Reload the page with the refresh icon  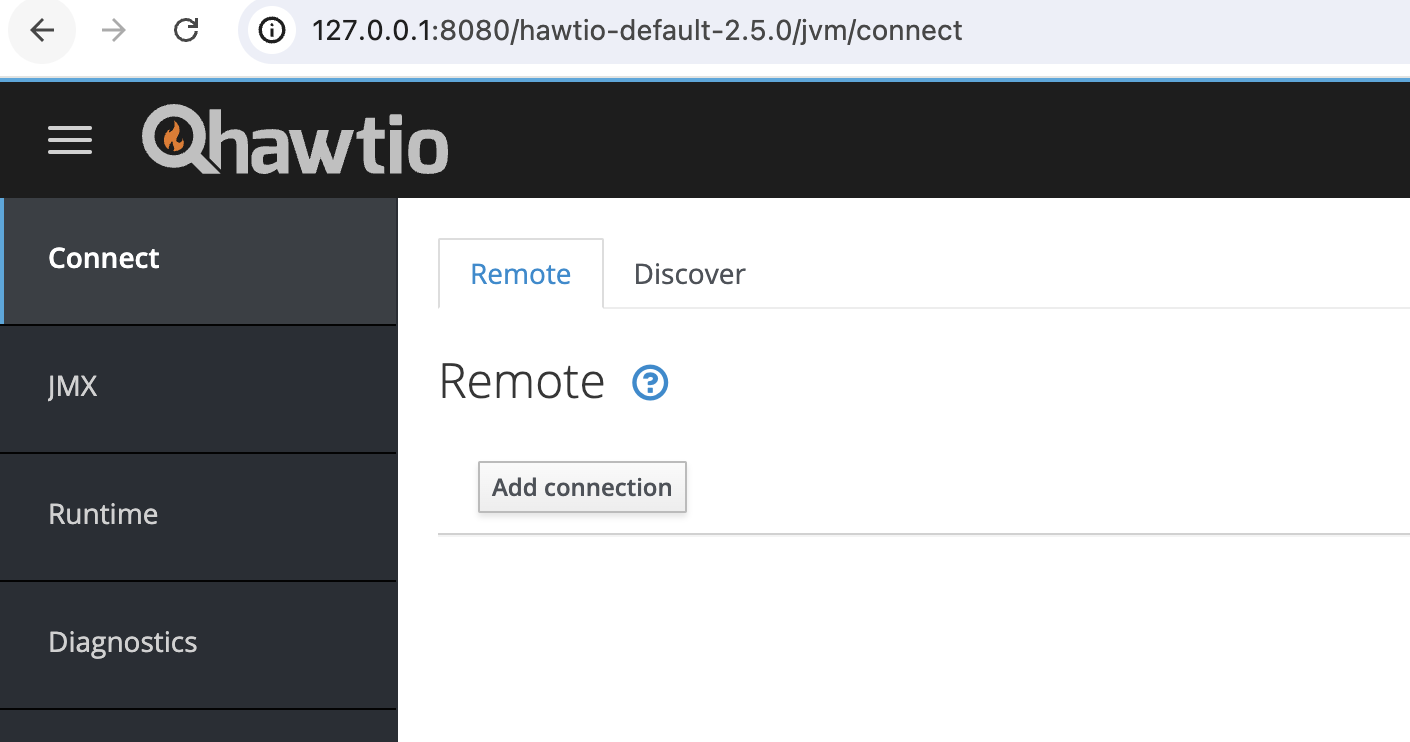click(186, 31)
